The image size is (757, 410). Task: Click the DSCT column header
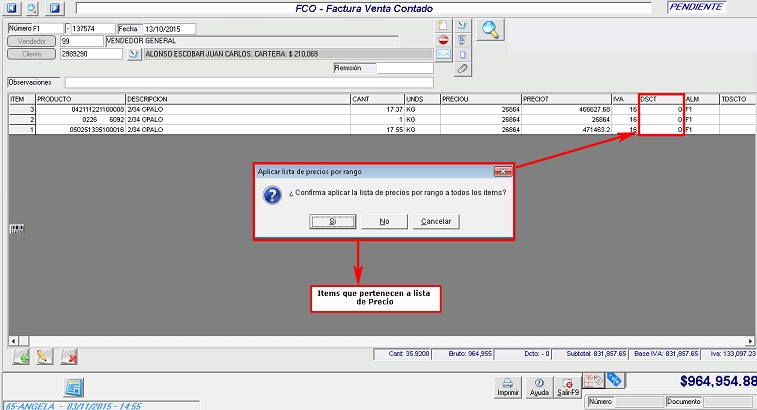point(661,100)
